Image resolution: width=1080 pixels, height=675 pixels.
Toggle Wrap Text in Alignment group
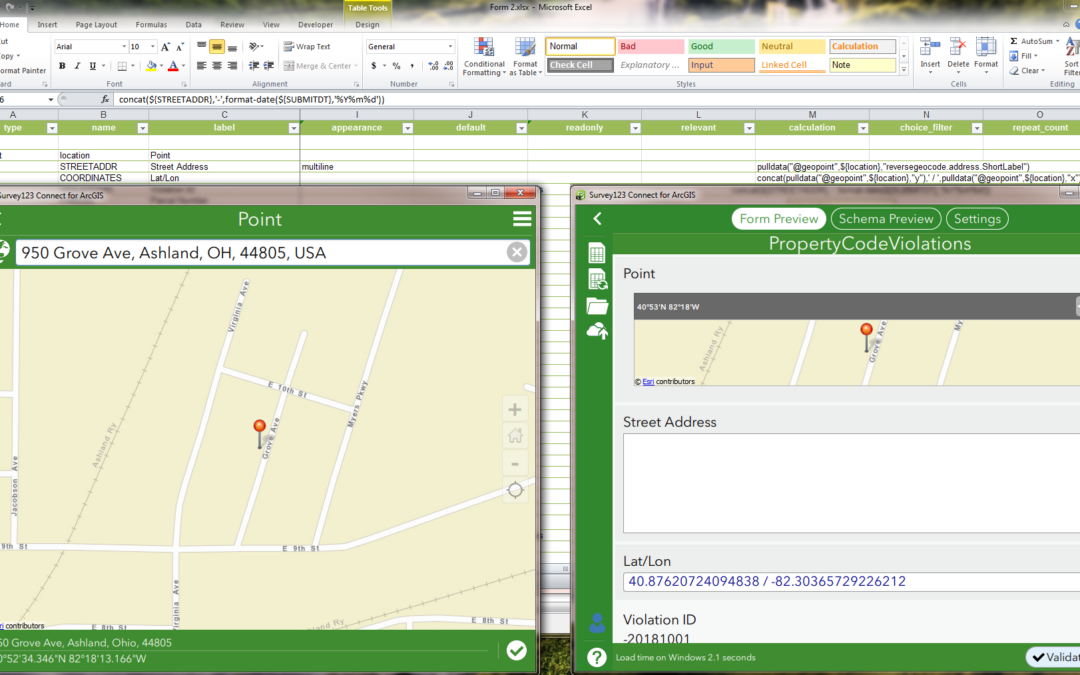[x=307, y=47]
